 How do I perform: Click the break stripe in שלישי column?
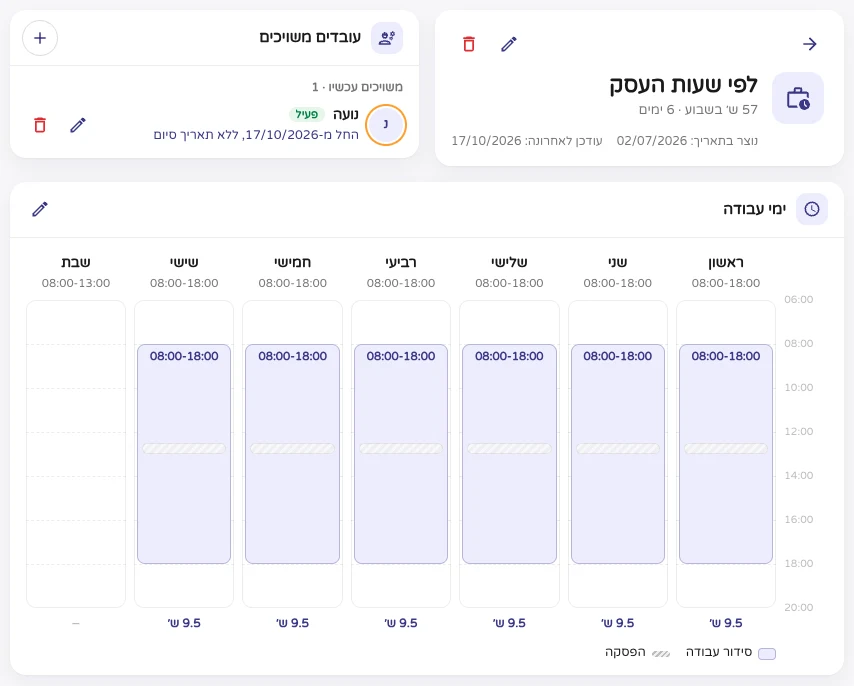tap(509, 449)
